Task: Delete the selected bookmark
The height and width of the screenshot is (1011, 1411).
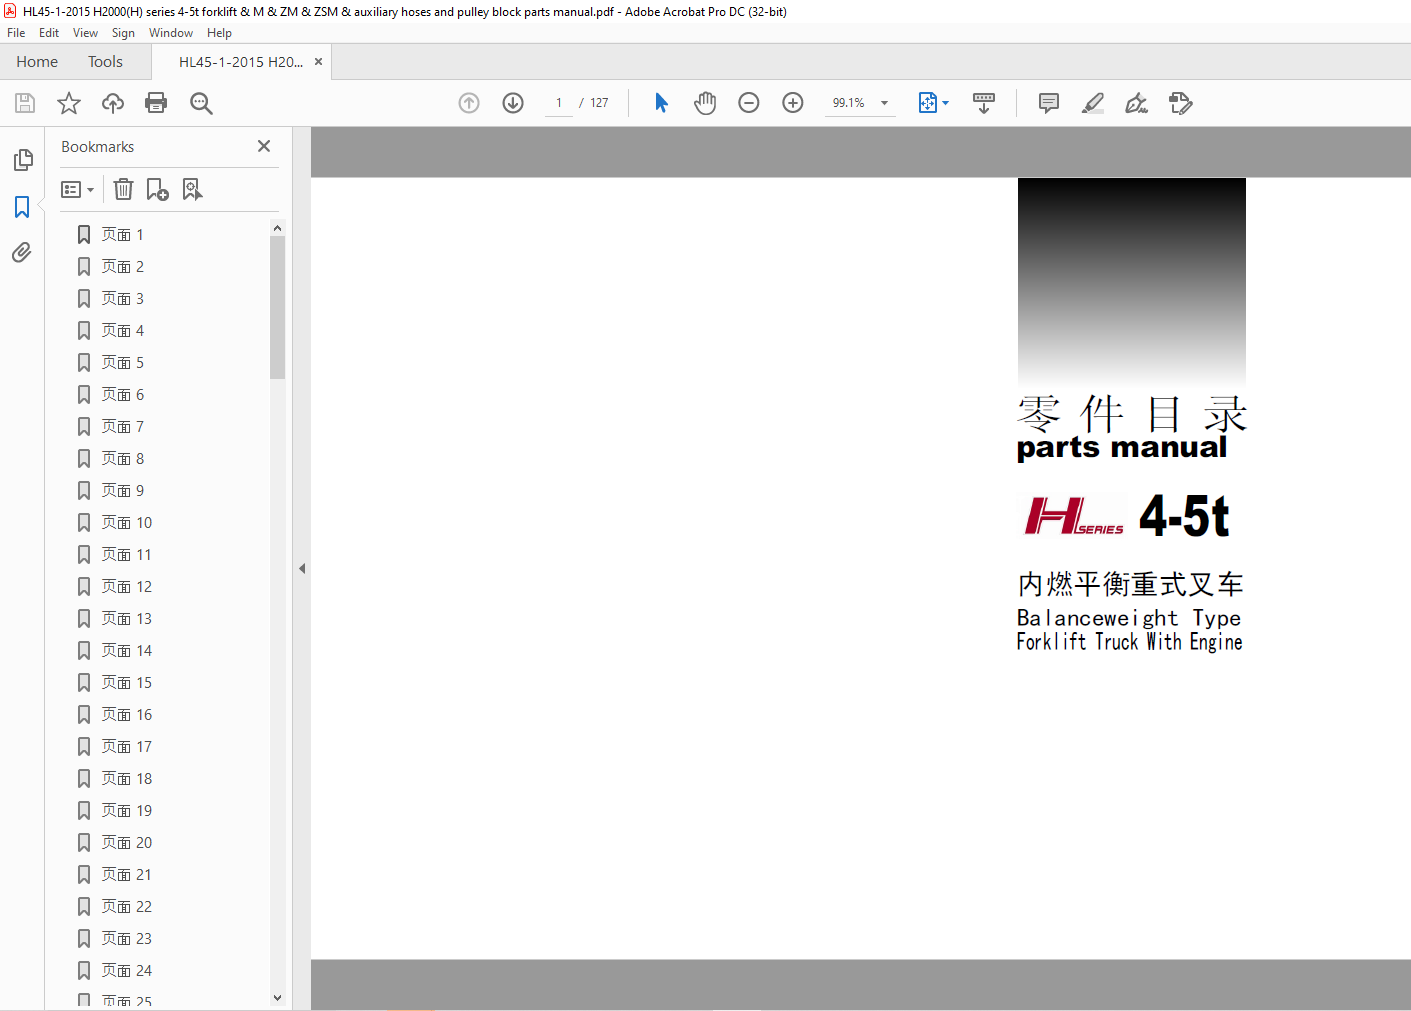Action: click(x=123, y=189)
